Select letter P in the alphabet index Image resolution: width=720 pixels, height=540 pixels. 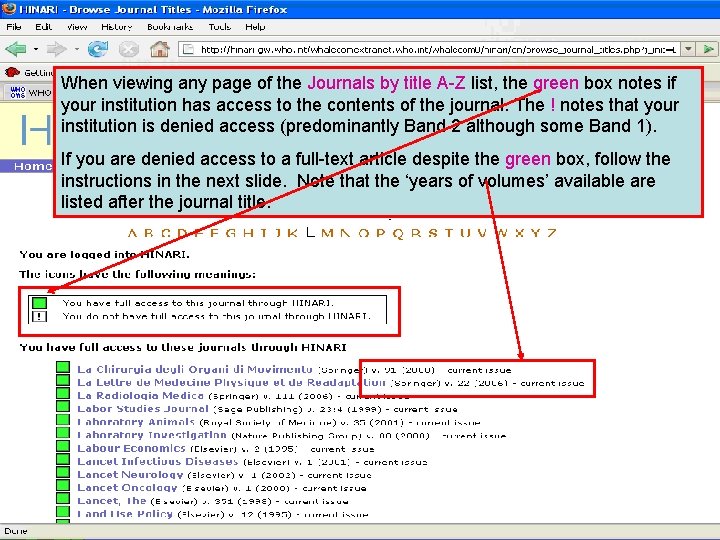pyautogui.click(x=380, y=233)
